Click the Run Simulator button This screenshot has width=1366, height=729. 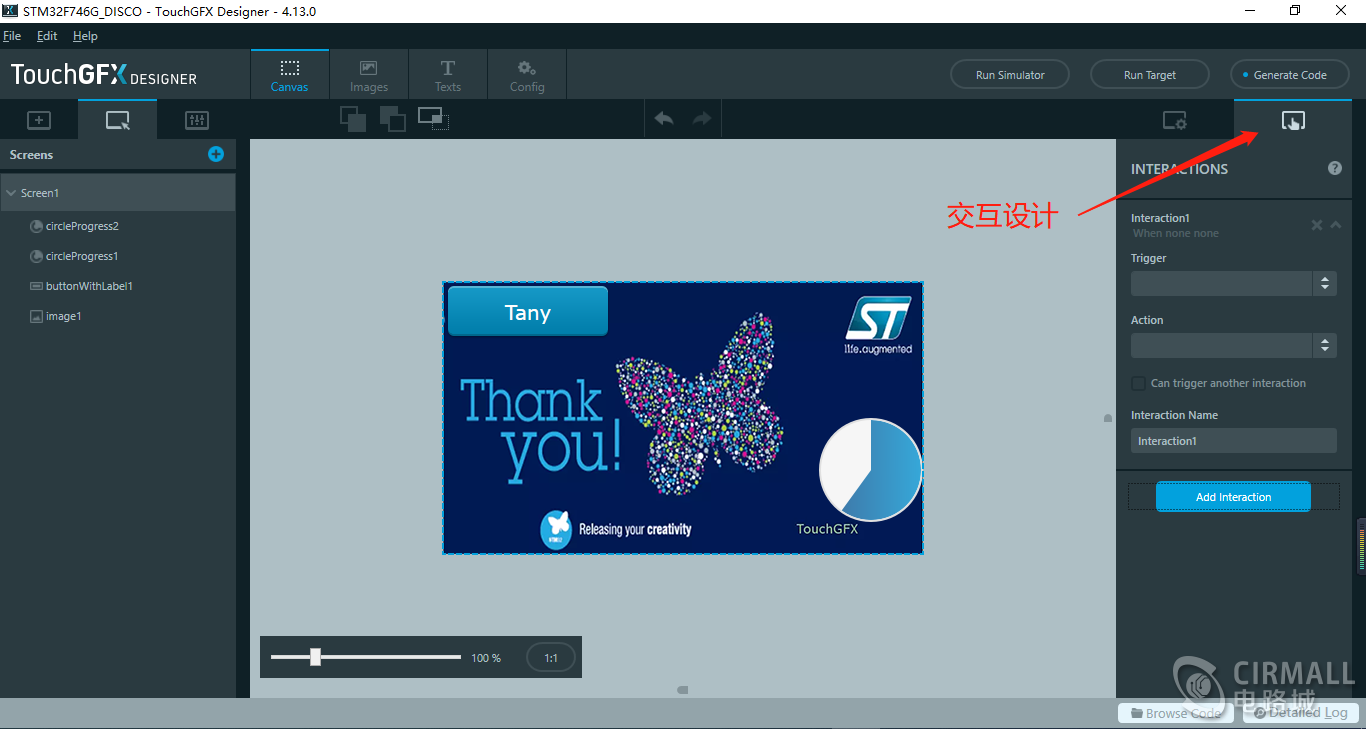click(x=1009, y=75)
